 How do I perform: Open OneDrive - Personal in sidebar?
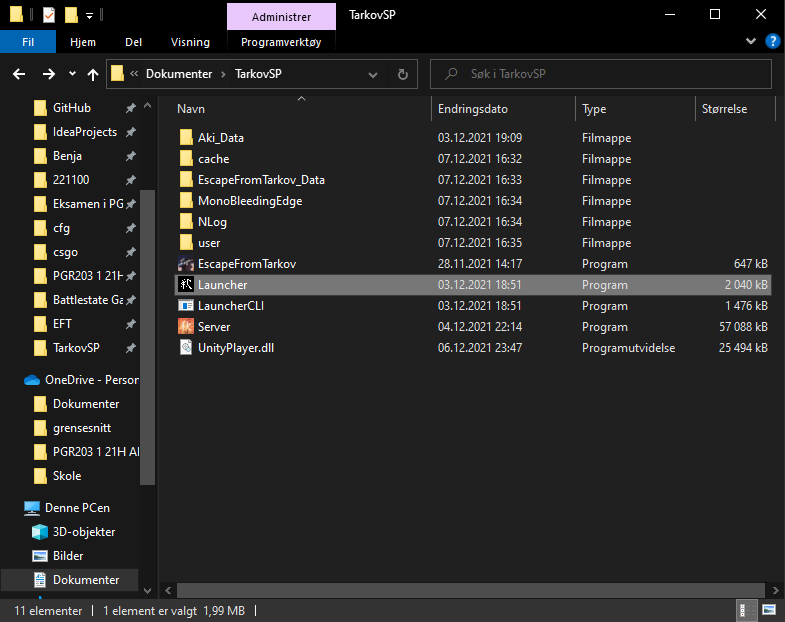[82, 380]
